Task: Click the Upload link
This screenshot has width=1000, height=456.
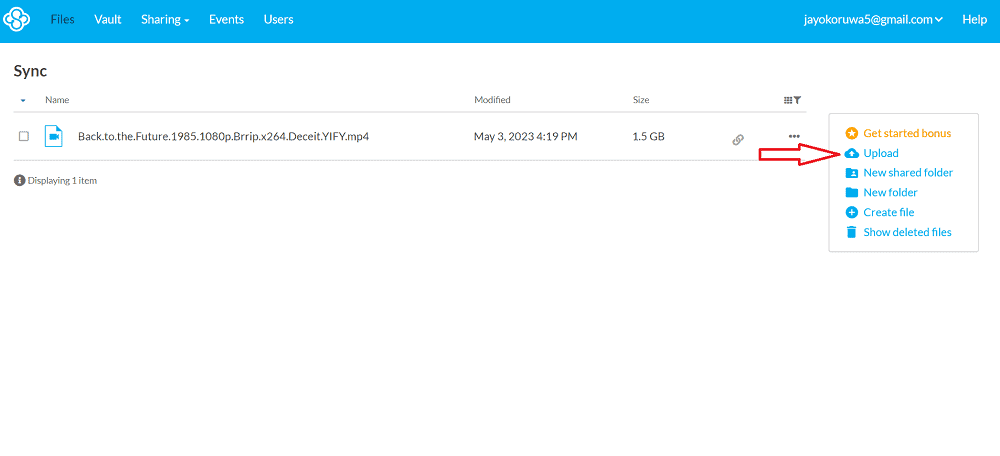Action: (881, 153)
